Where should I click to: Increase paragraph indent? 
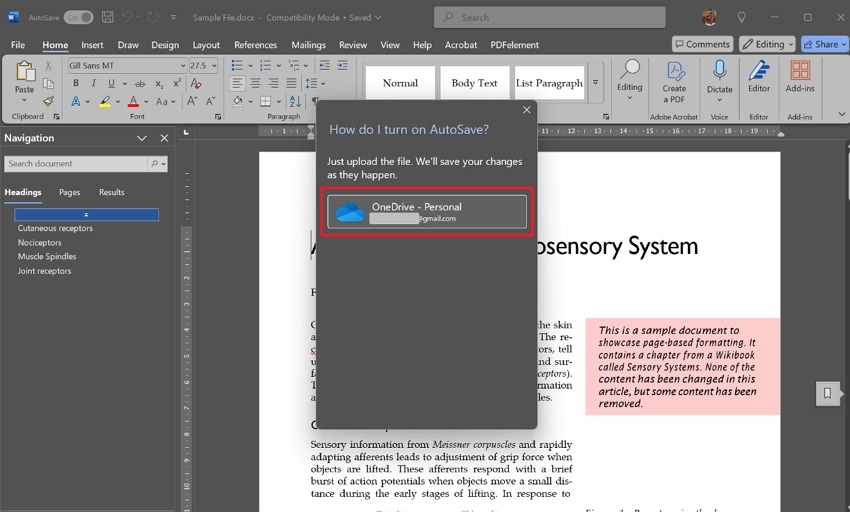pos(343,66)
